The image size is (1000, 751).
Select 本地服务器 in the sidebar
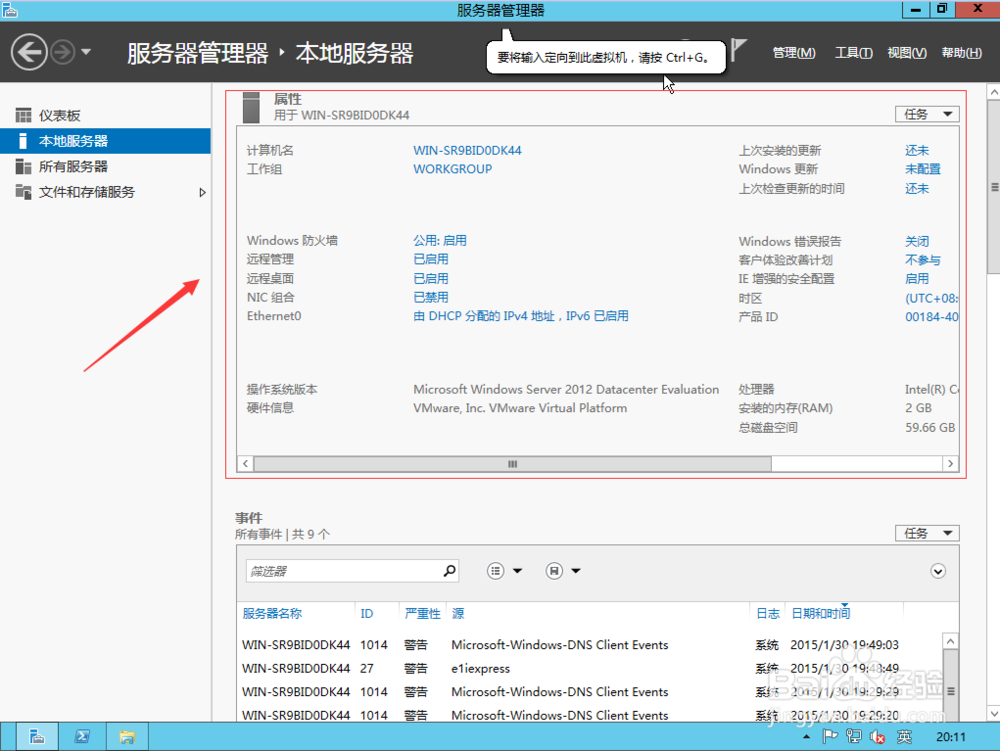(x=105, y=141)
